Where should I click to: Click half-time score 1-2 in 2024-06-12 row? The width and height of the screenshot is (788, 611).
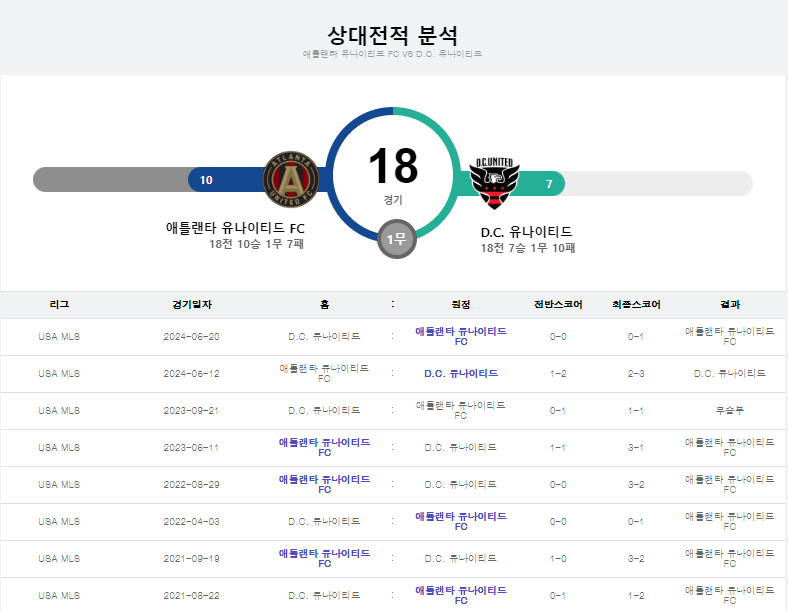(x=558, y=374)
